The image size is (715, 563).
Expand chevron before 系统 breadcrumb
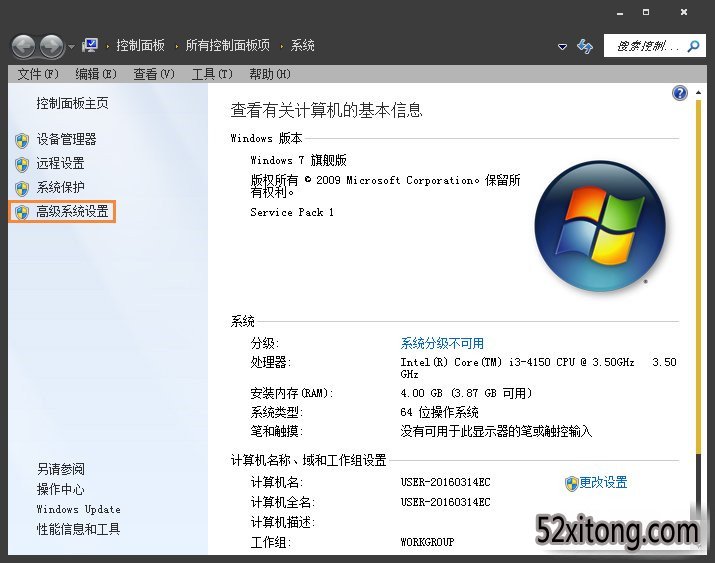(282, 46)
